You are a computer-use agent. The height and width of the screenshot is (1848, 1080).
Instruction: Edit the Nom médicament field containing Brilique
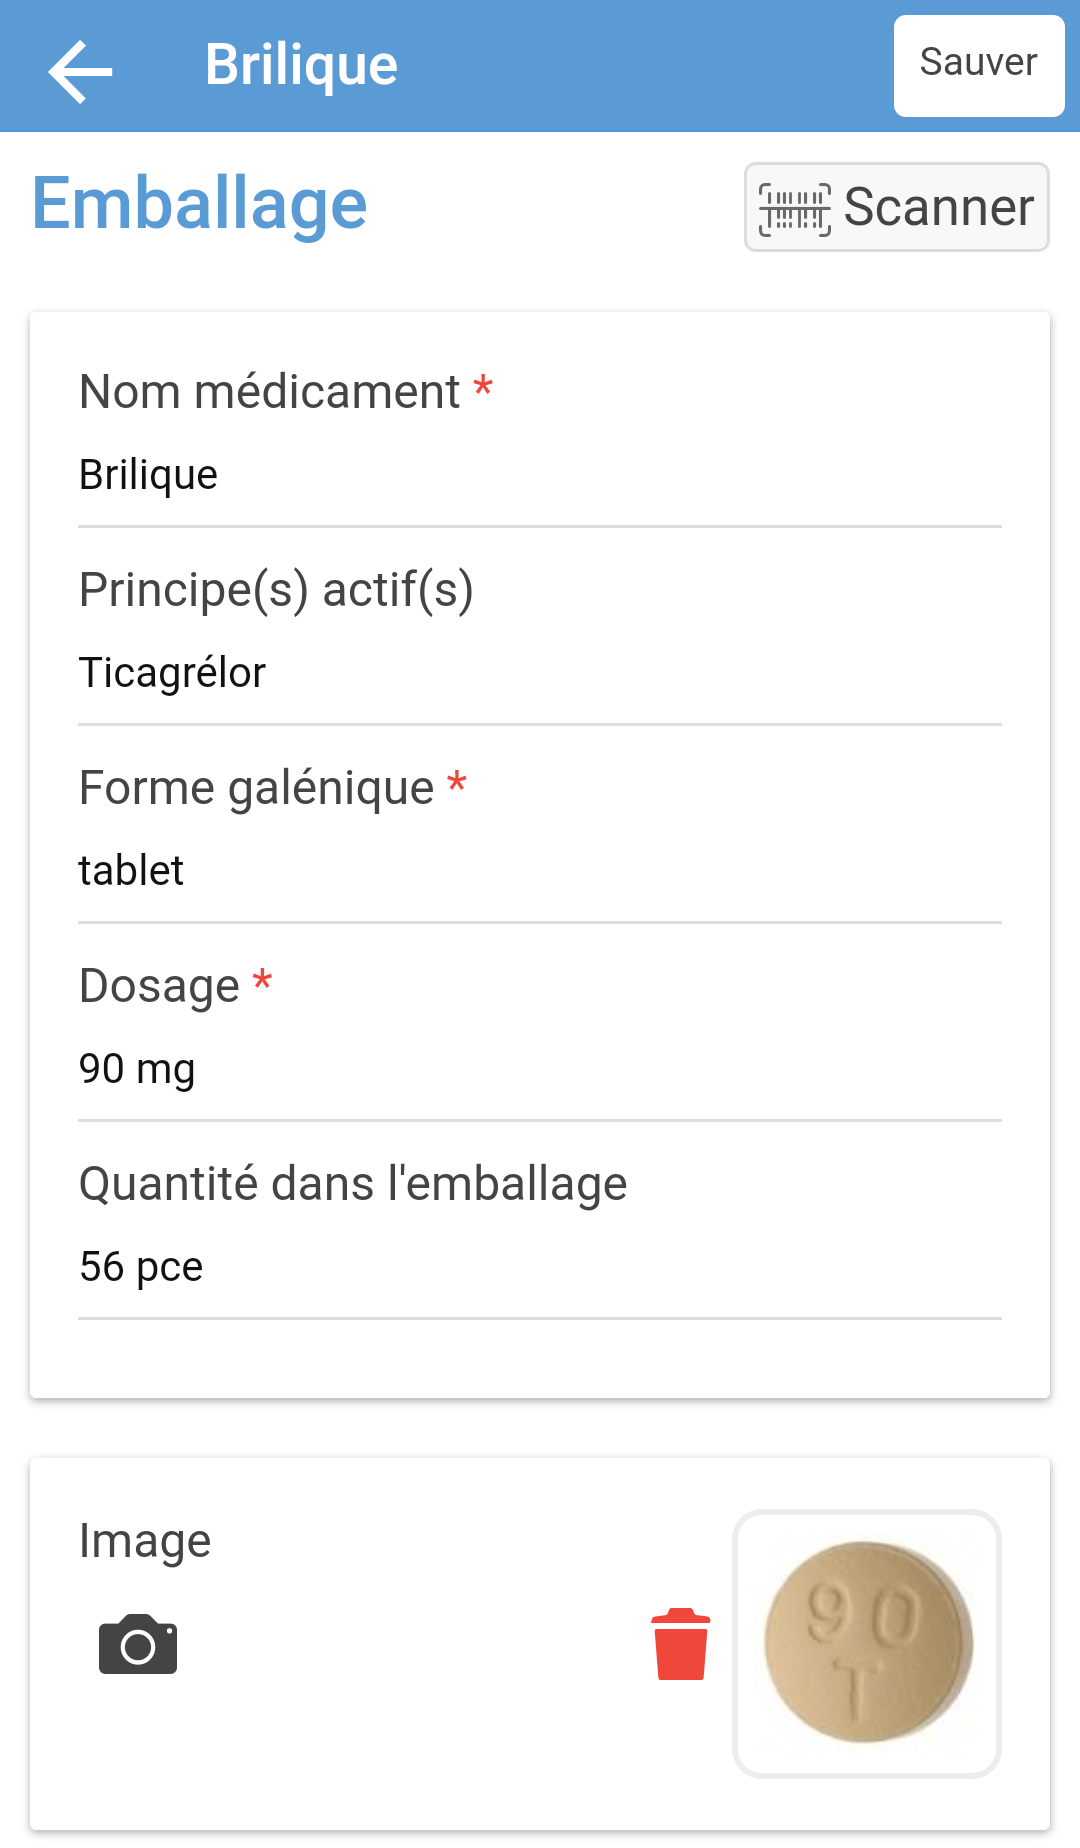540,475
